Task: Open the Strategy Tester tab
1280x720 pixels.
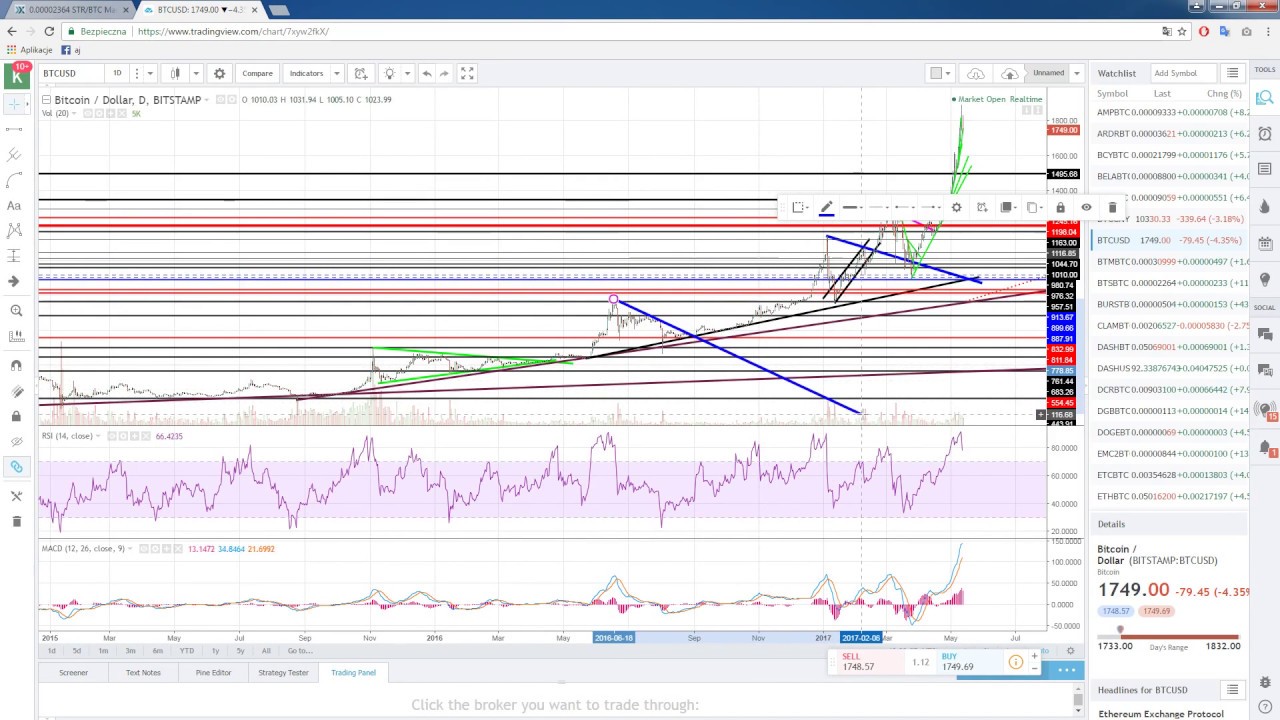Action: pos(284,673)
